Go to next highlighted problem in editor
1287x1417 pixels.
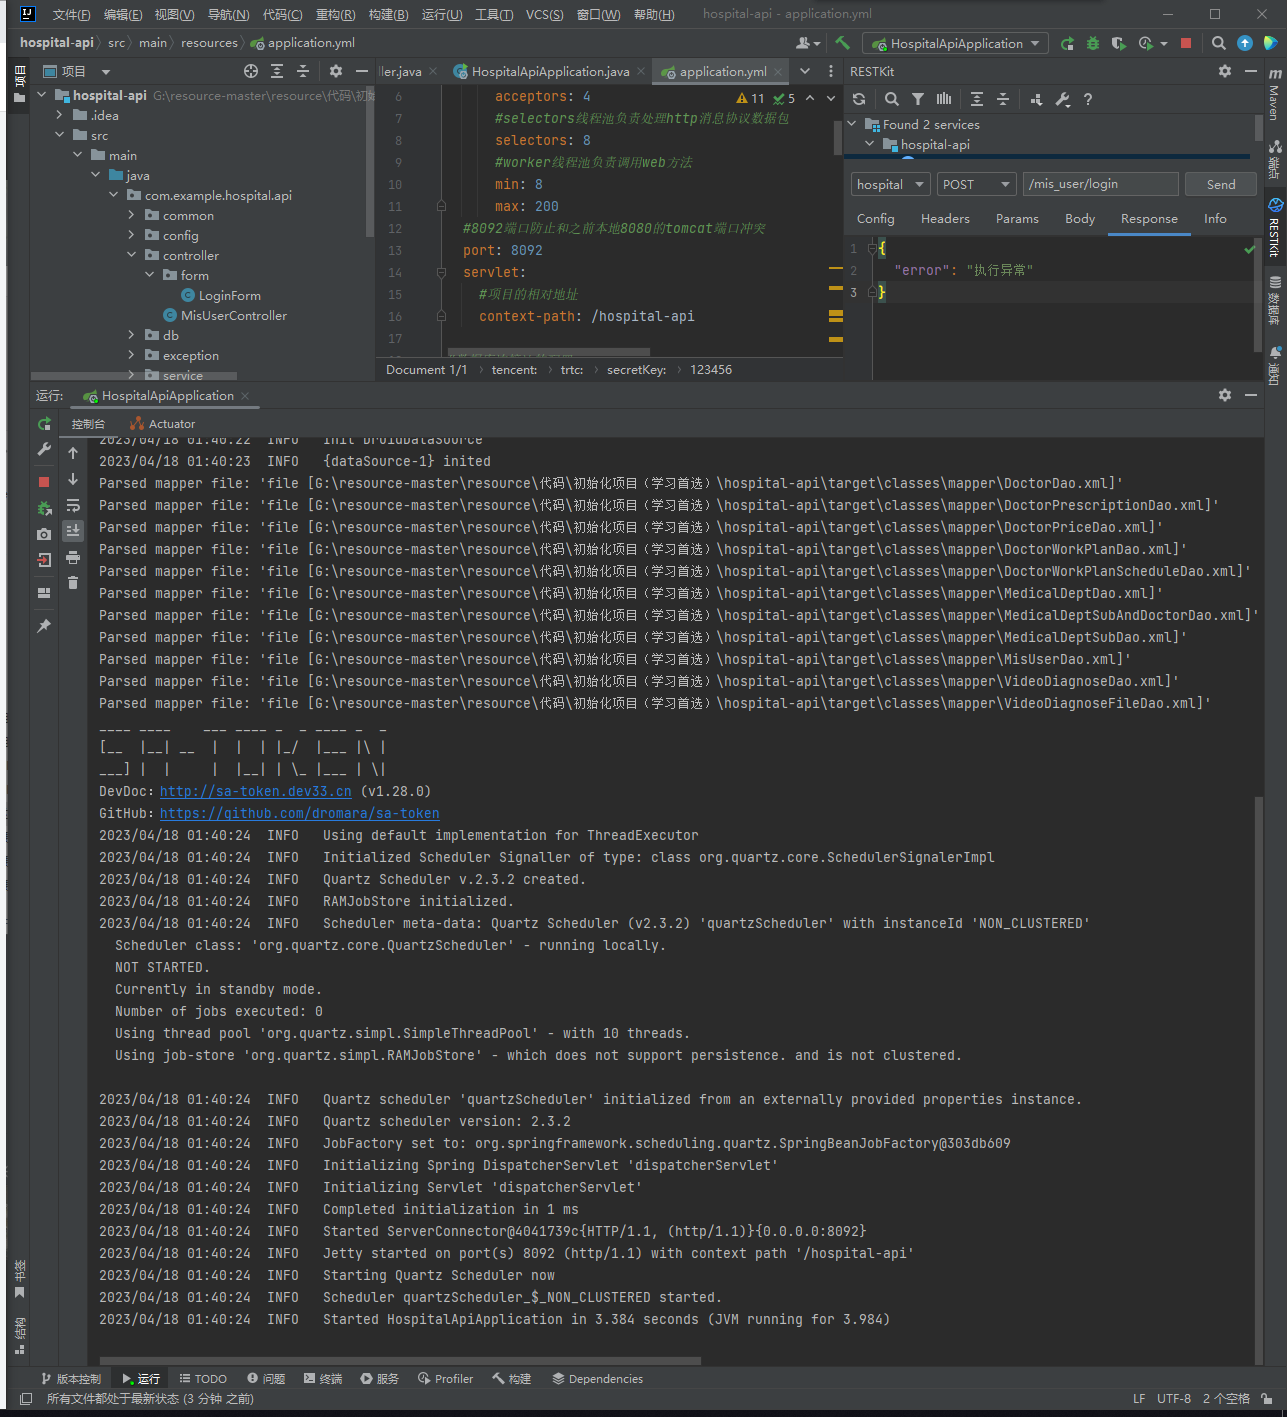831,98
